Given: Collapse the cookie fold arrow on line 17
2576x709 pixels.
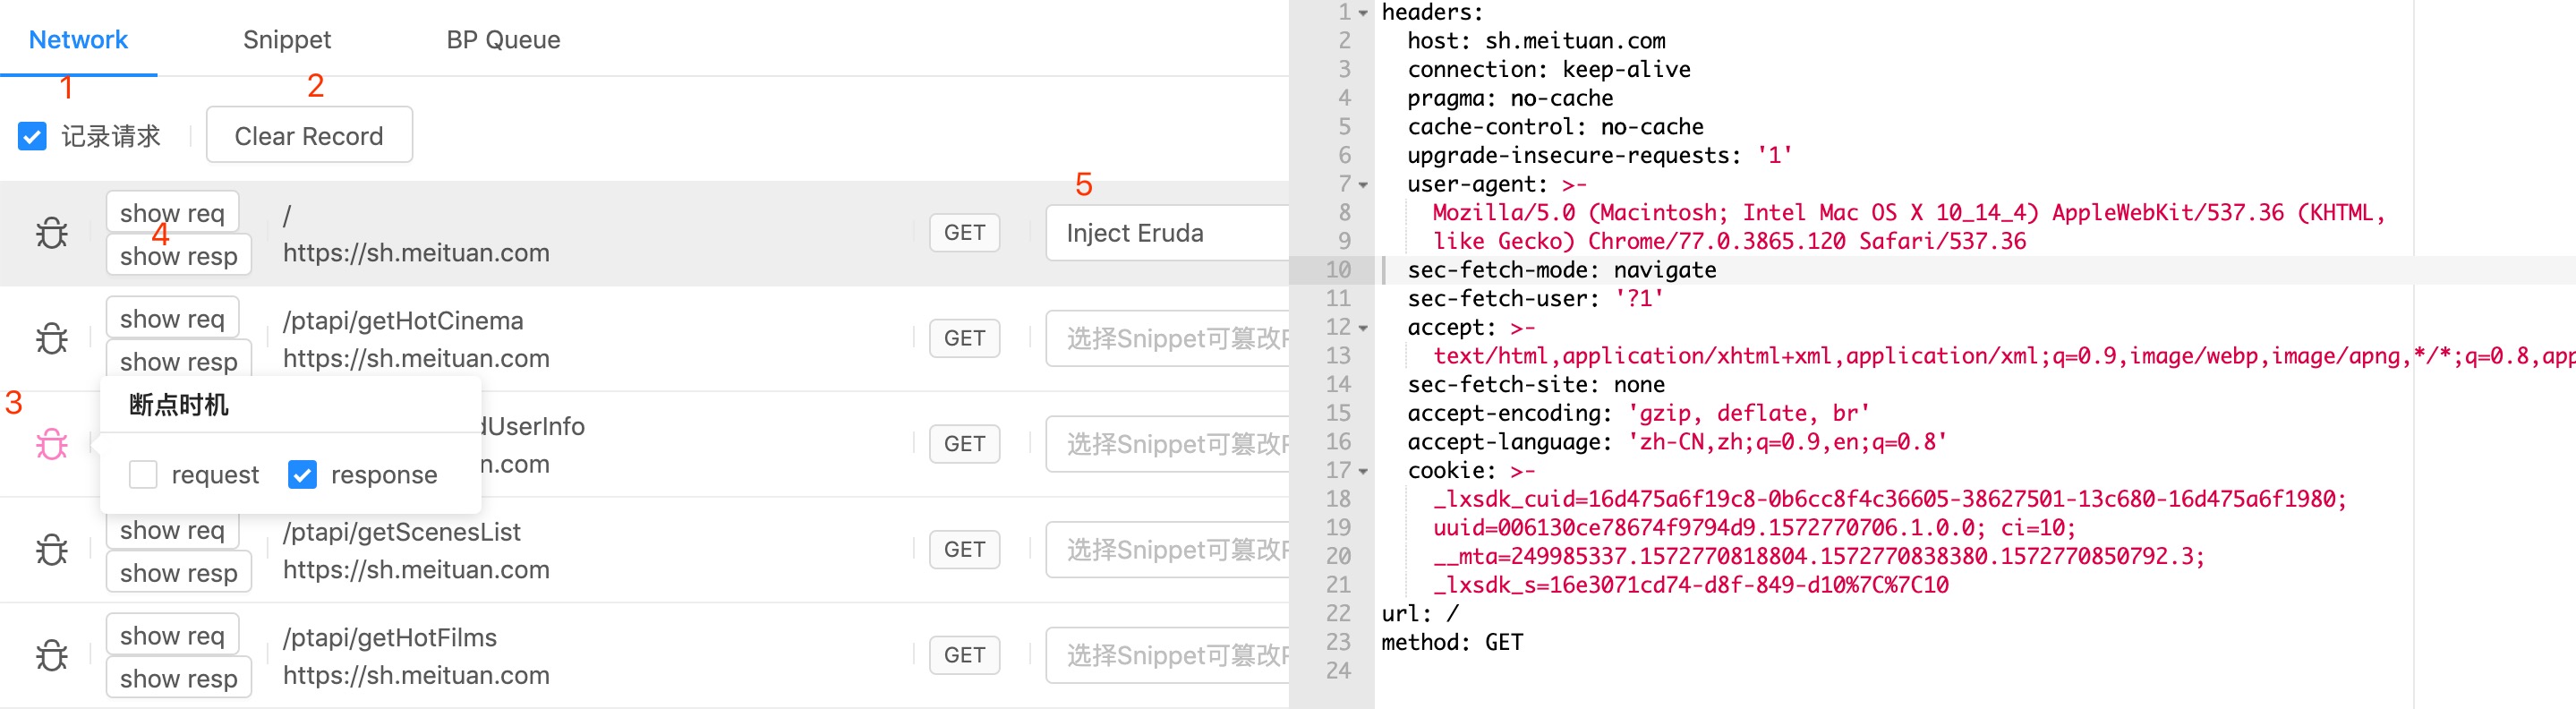Looking at the screenshot, I should 1363,471.
